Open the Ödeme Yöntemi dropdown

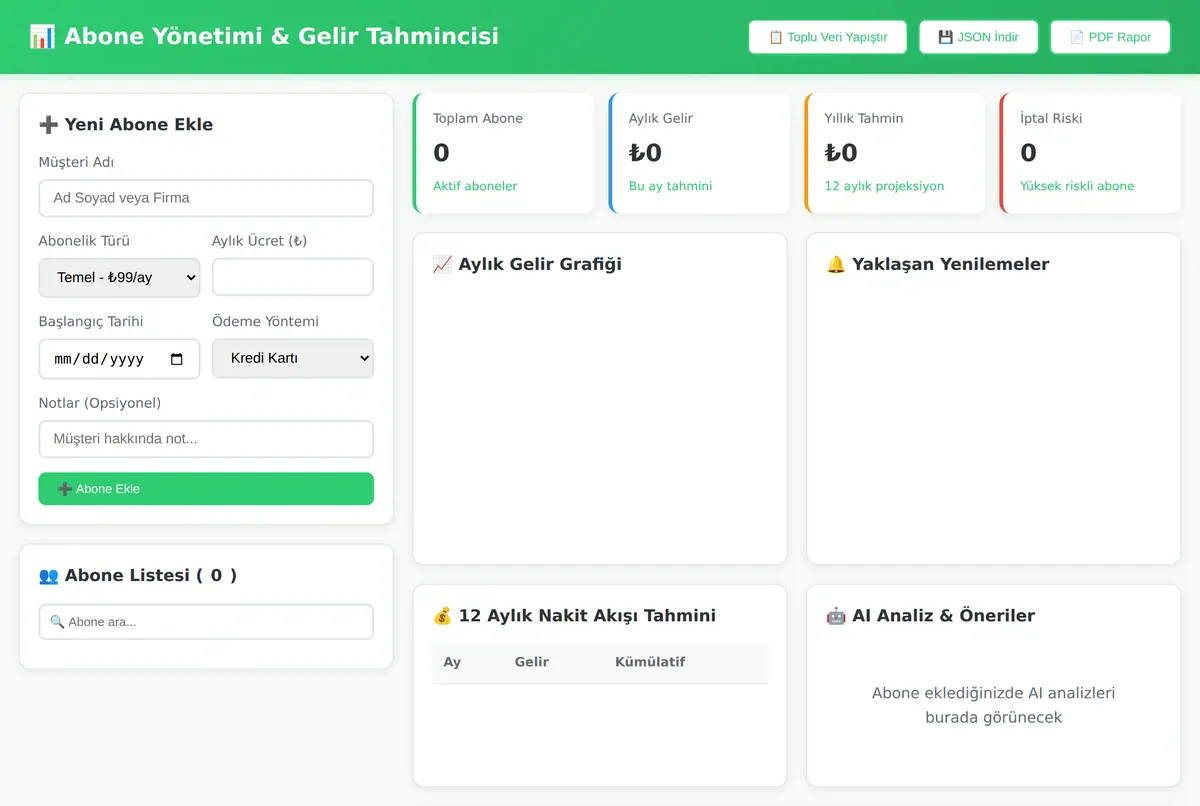[293, 358]
